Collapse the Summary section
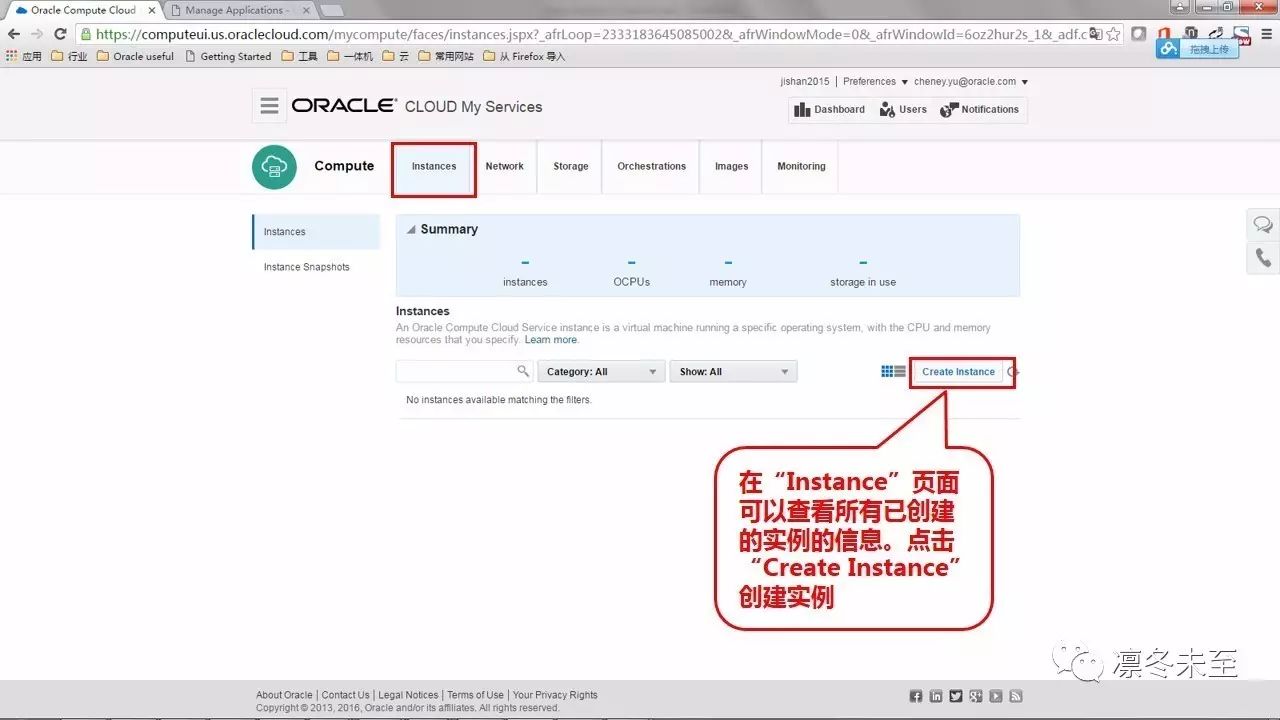The height and width of the screenshot is (720, 1280). click(x=410, y=230)
